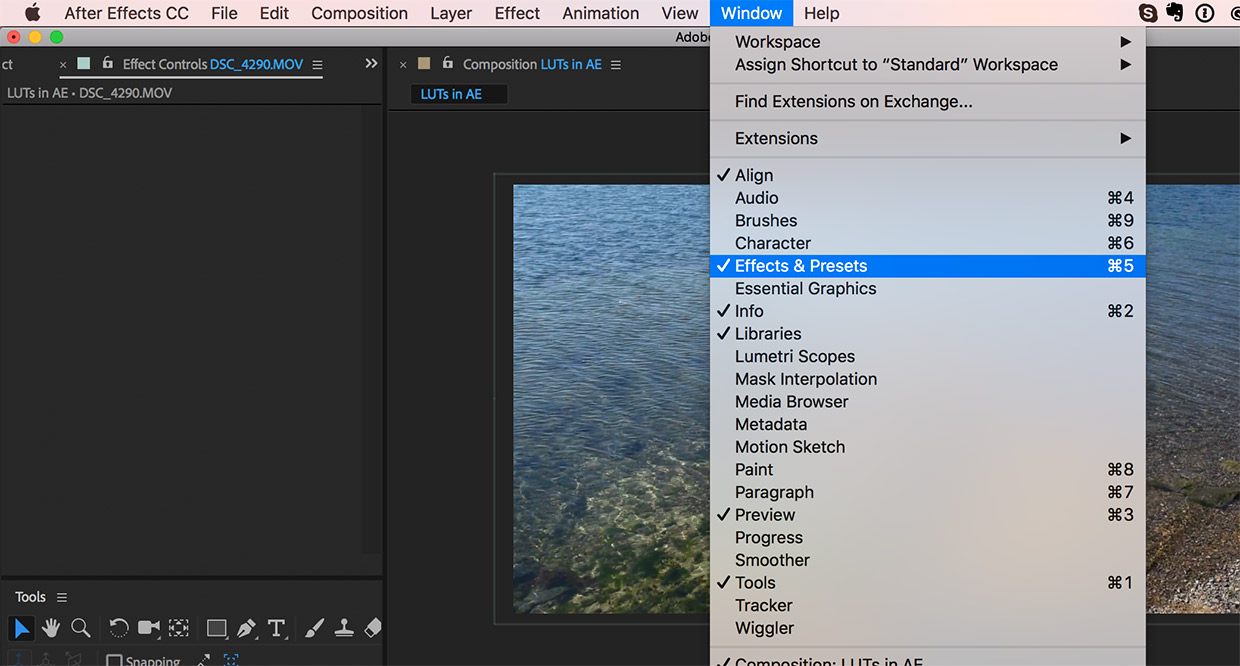The image size is (1240, 666).
Task: Toggle the Effect Controls panel lock
Action: click(107, 63)
